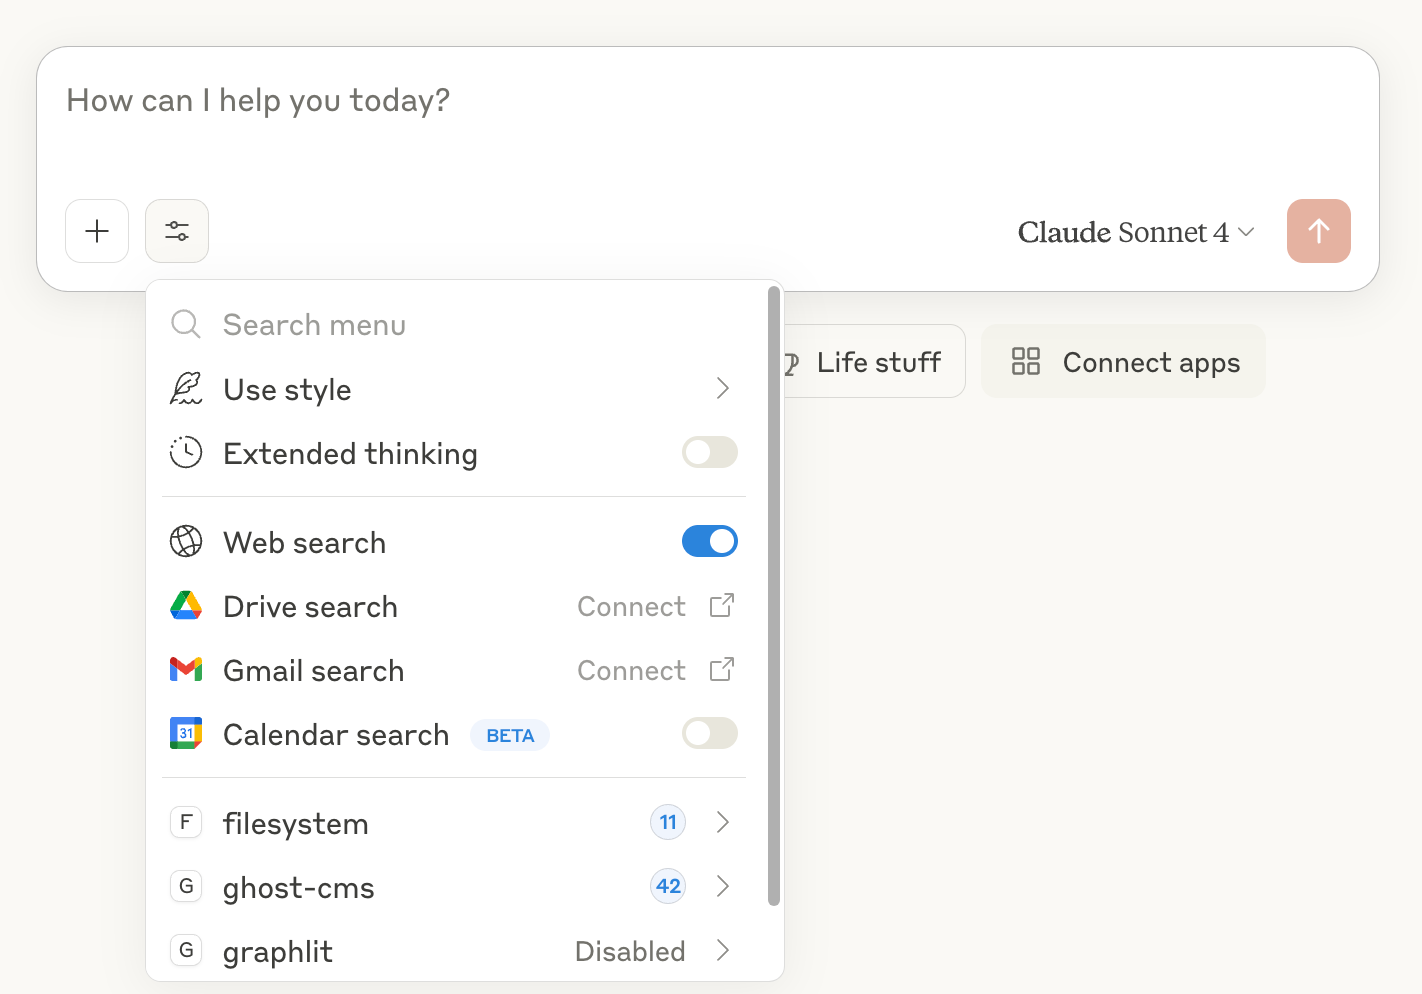Click the Search menu input field
This screenshot has width=1422, height=994.
coord(454,324)
